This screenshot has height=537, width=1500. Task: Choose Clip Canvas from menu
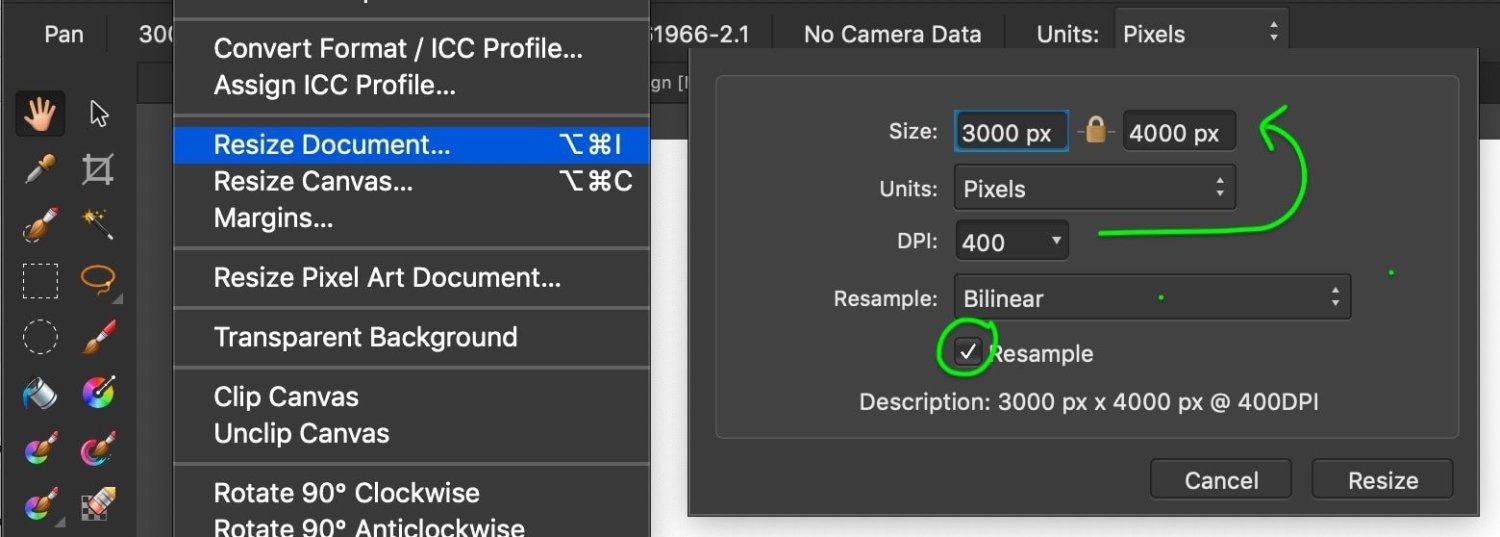411,397
